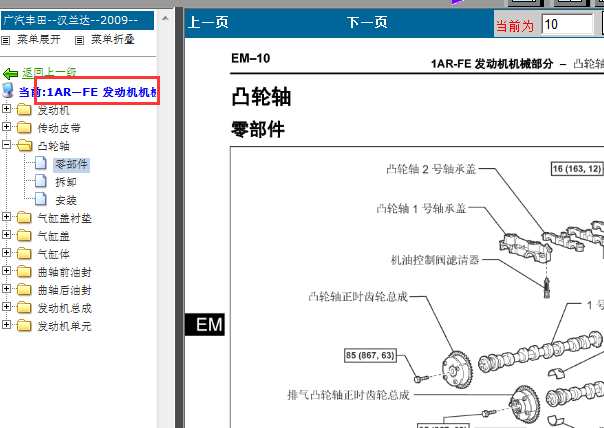
Task: Click the computer icon beside 当前
Action: [x=8, y=90]
